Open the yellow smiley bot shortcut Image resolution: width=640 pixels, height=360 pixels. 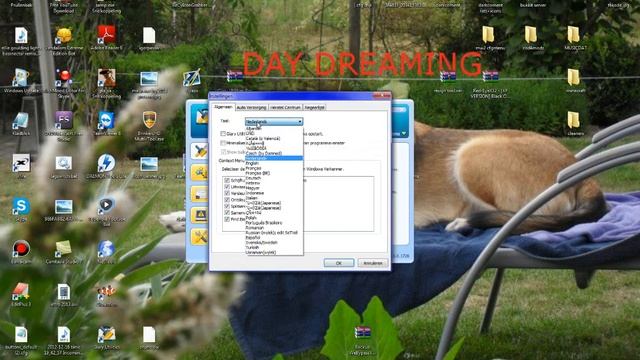(64, 36)
